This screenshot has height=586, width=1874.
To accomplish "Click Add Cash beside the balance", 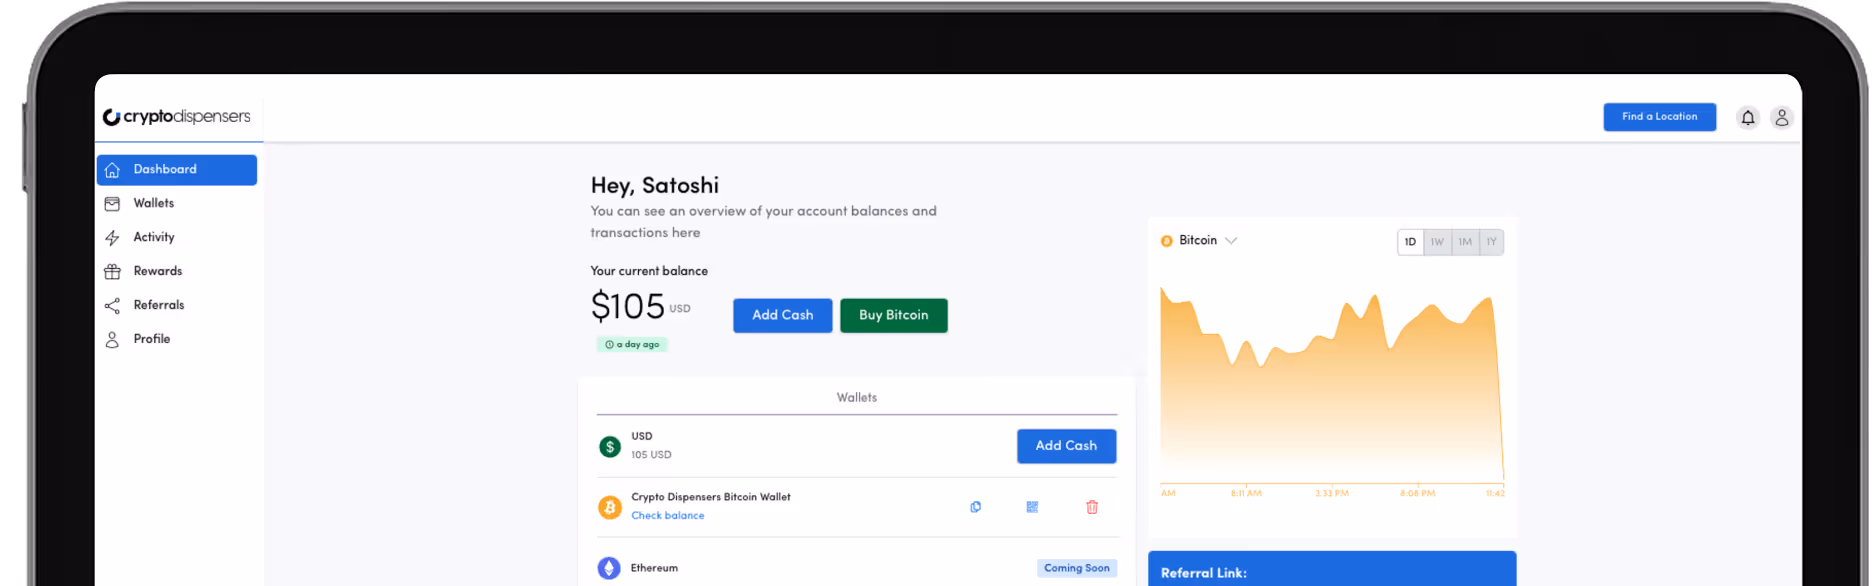I will pos(783,316).
